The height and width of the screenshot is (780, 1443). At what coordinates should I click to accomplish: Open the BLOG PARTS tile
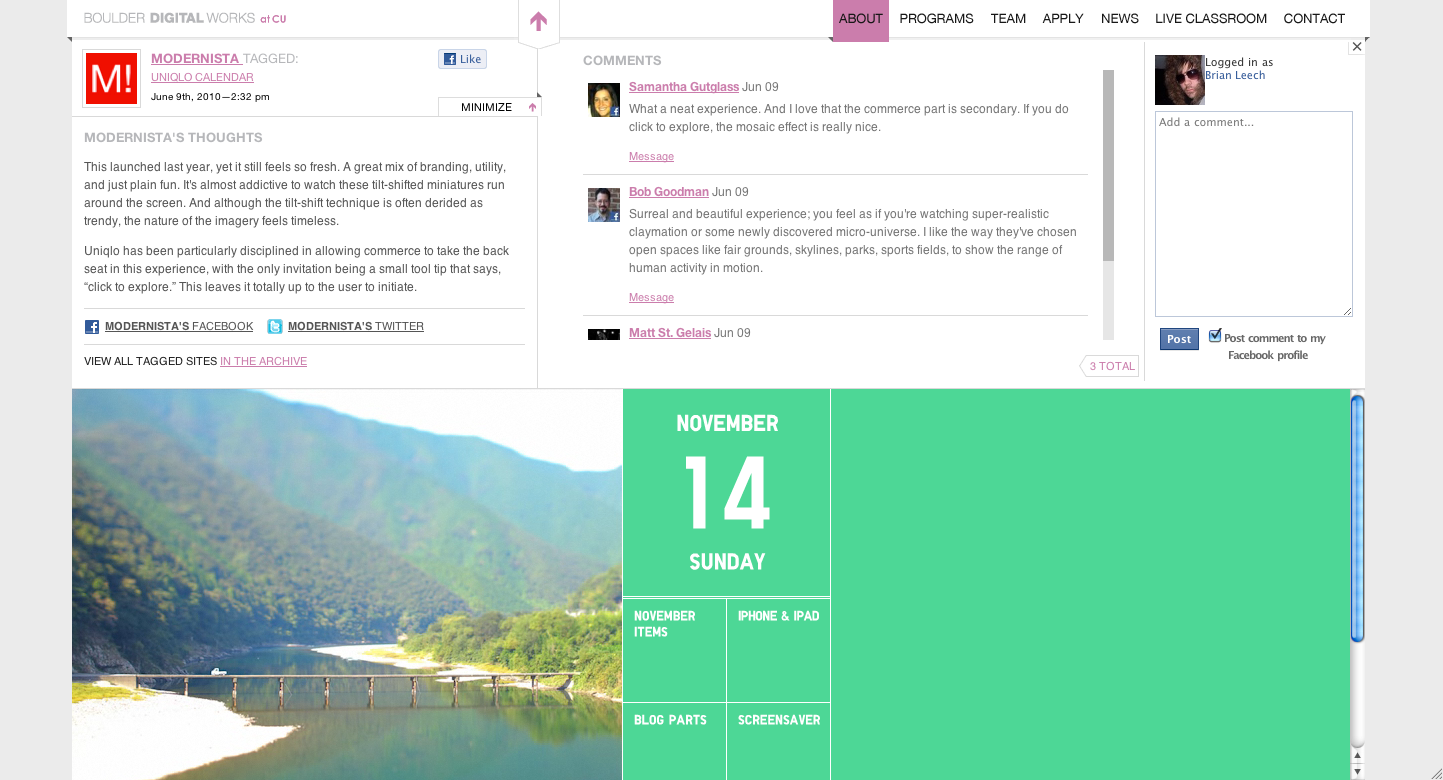pos(675,742)
